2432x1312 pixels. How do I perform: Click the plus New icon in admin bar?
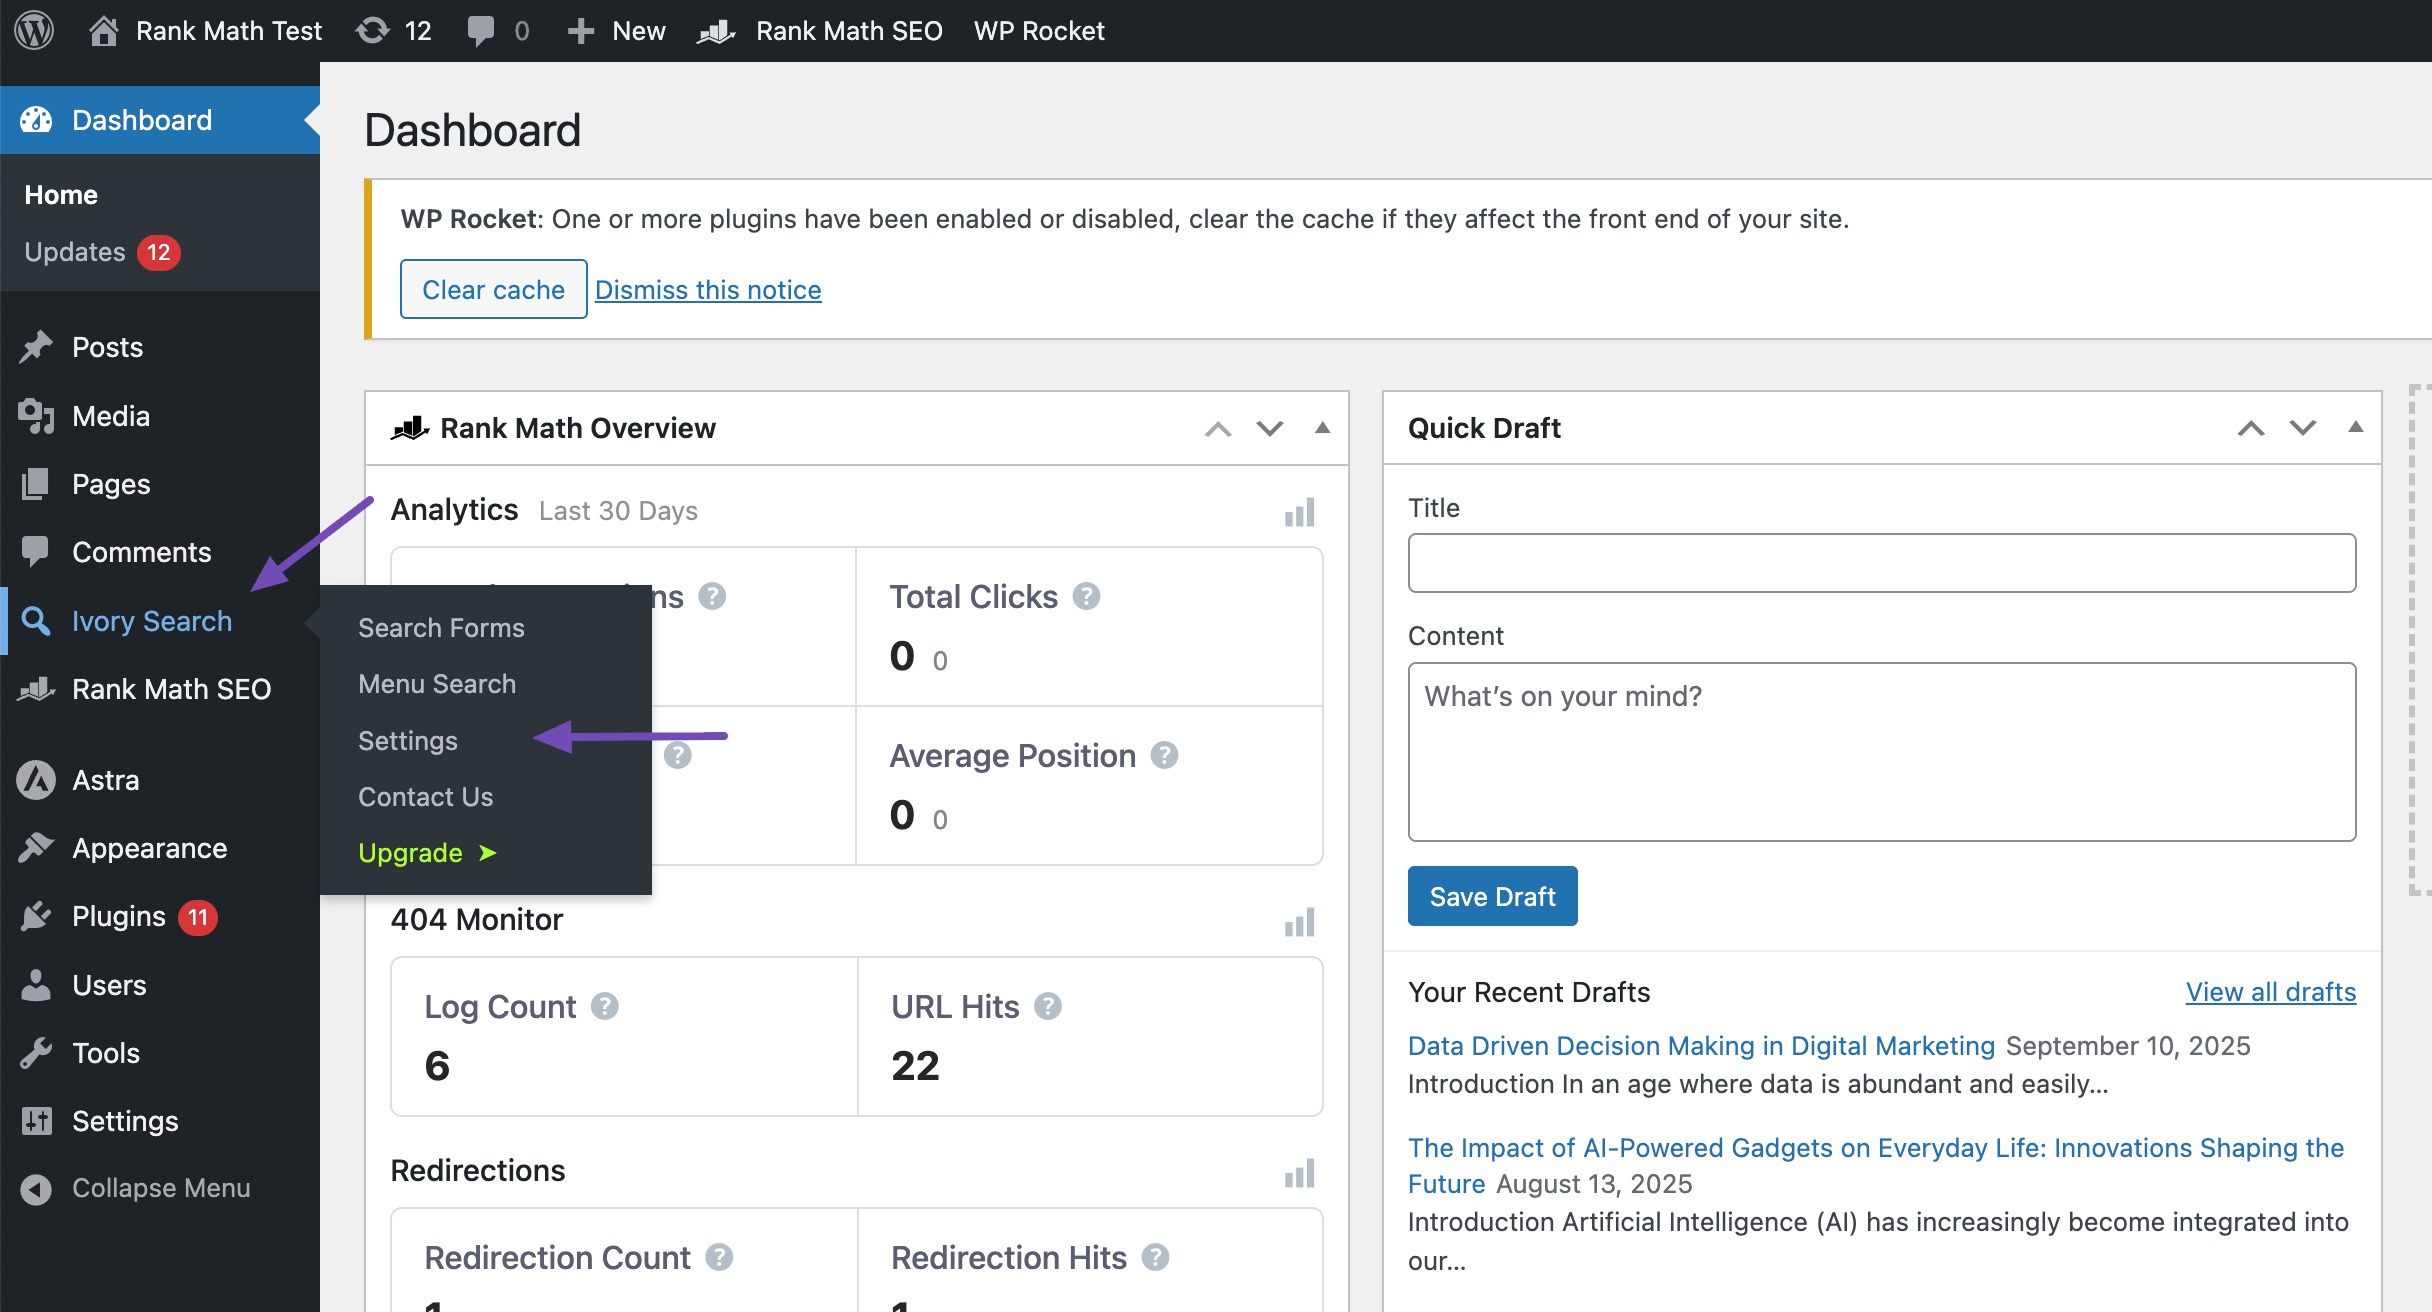click(x=581, y=31)
